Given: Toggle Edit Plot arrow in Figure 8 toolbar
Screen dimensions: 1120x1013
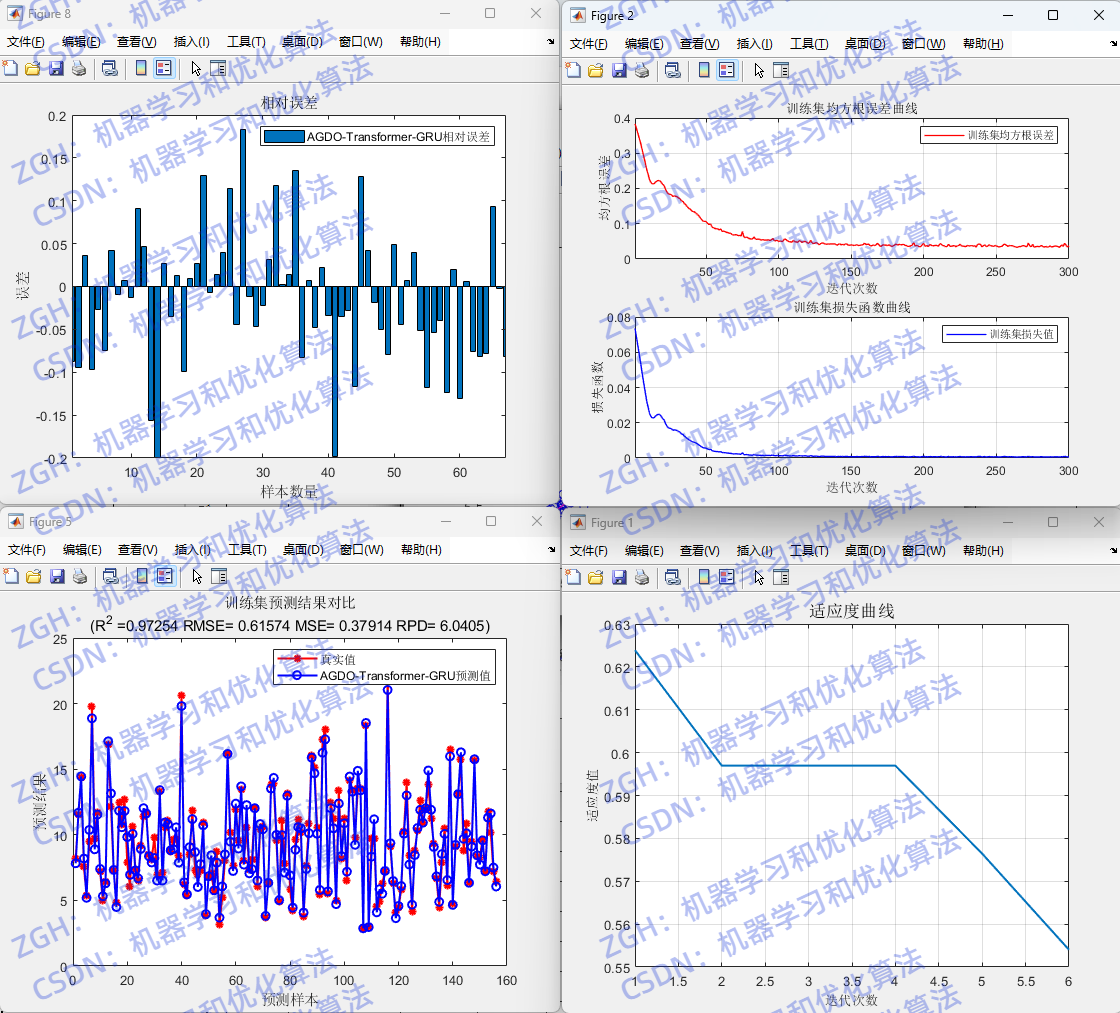Looking at the screenshot, I should [196, 69].
